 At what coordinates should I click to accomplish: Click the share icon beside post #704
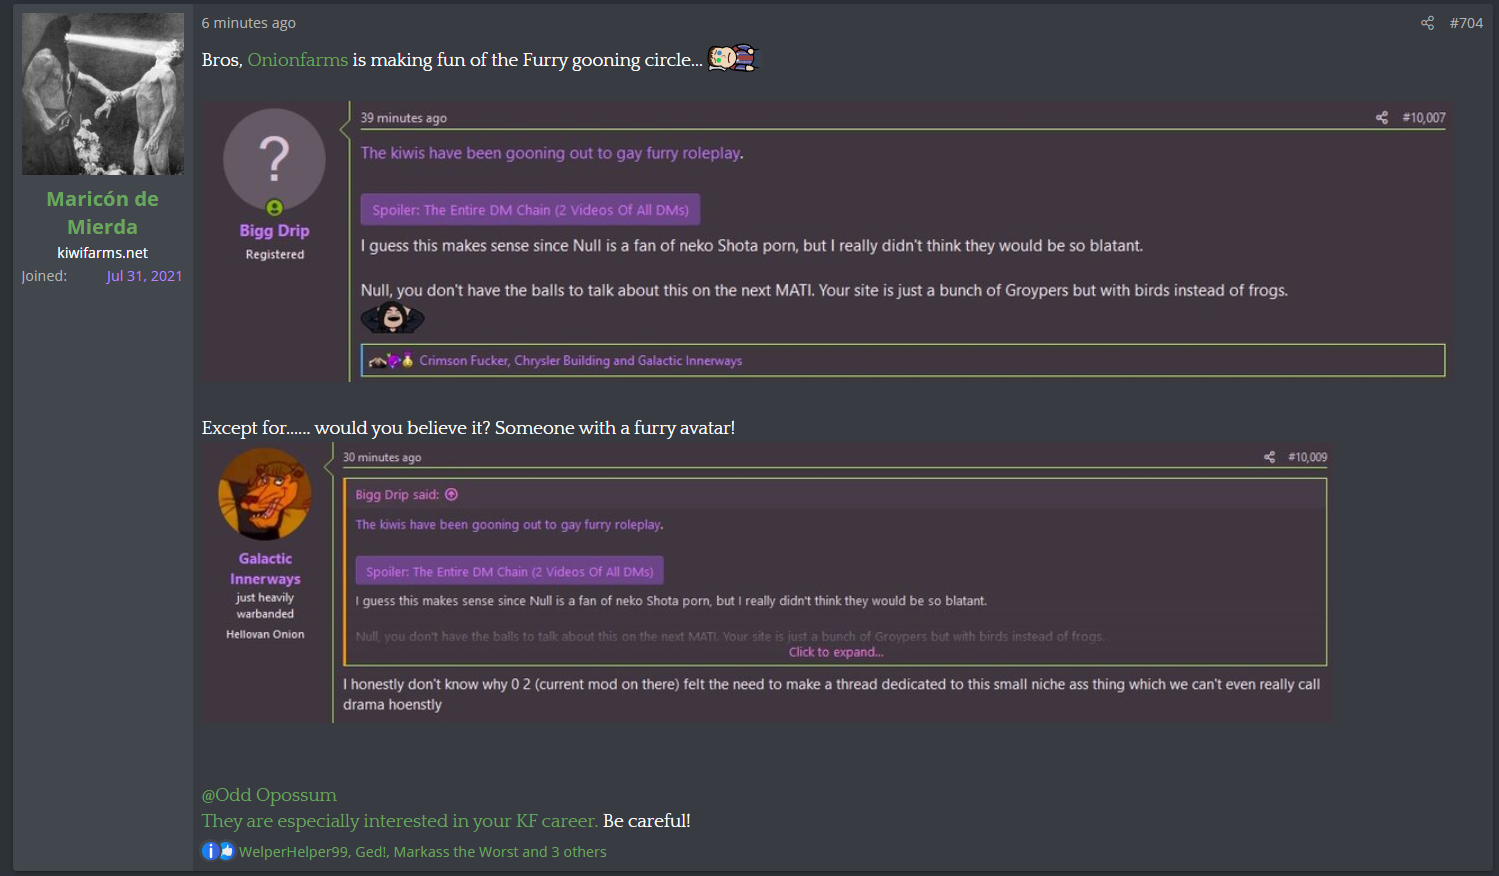1427,23
